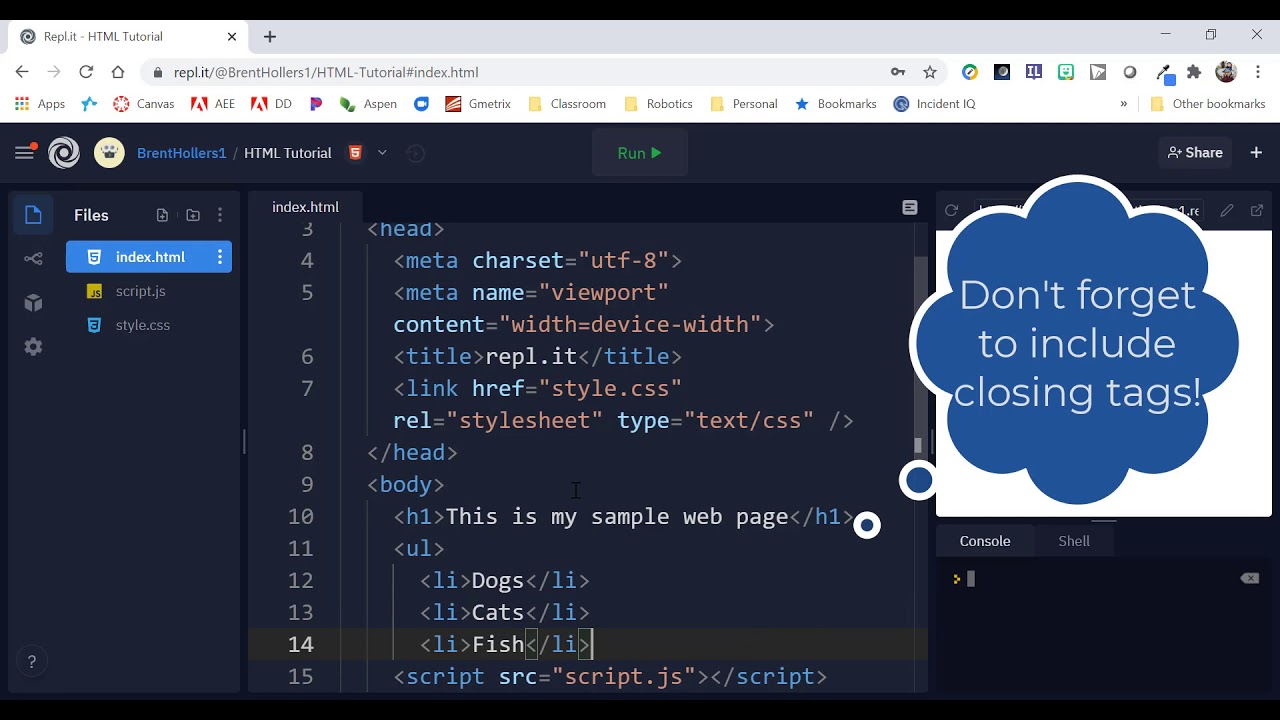Viewport: 1280px width, 720px height.
Task: Refresh the web preview pane
Action: pyautogui.click(x=951, y=210)
